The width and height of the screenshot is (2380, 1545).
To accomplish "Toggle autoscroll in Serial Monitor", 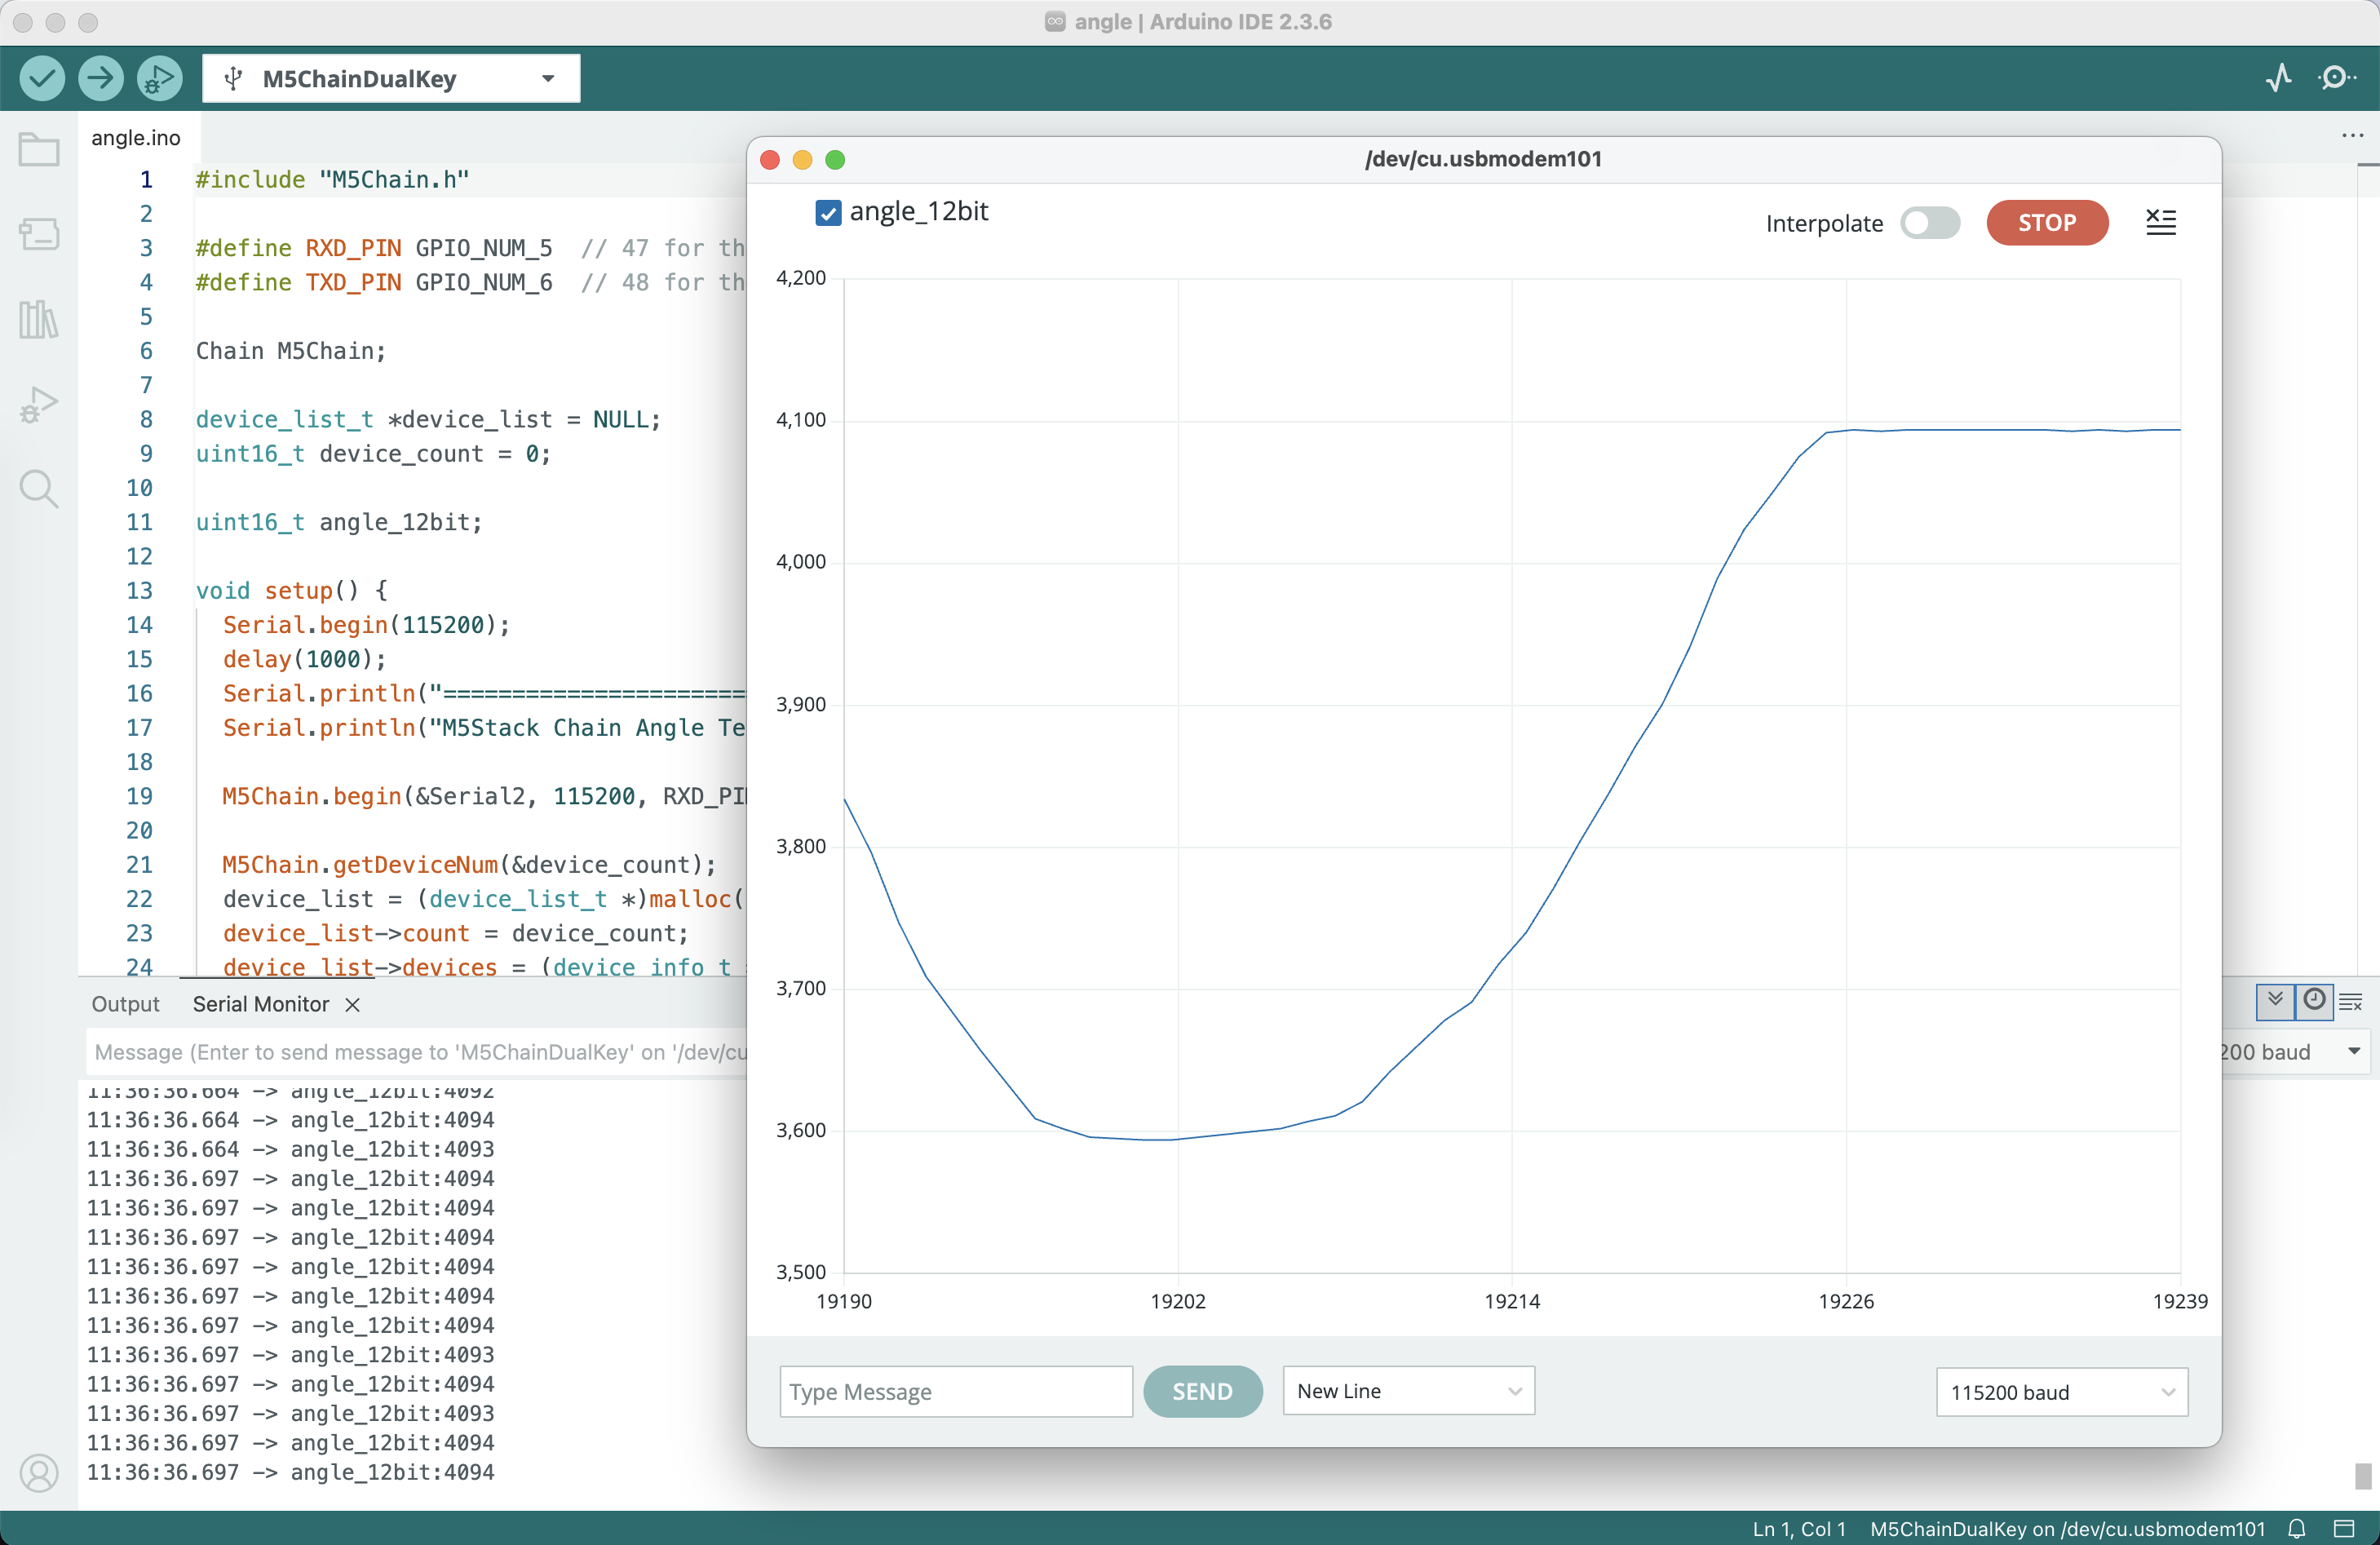I will coord(2275,1000).
